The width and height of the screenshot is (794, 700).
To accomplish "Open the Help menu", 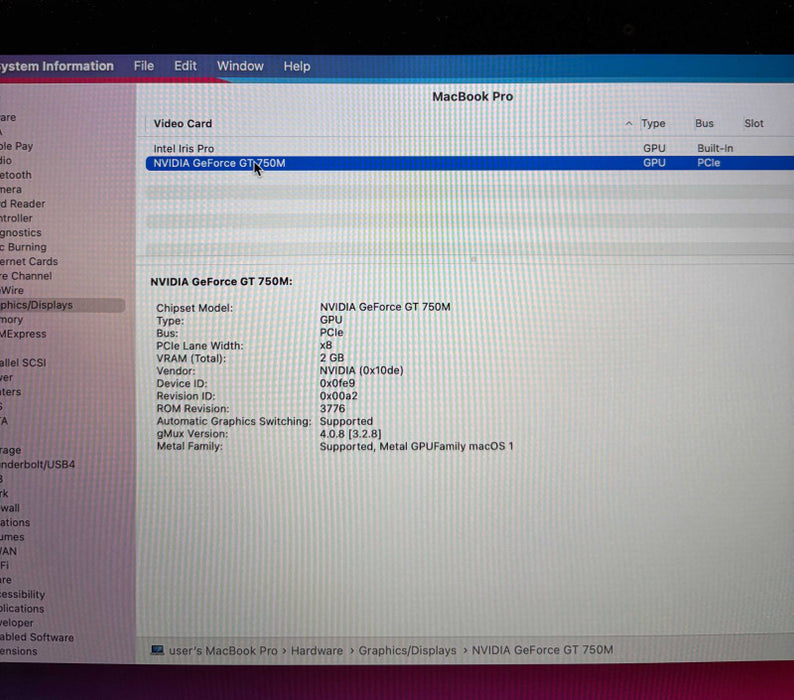I will click(297, 66).
